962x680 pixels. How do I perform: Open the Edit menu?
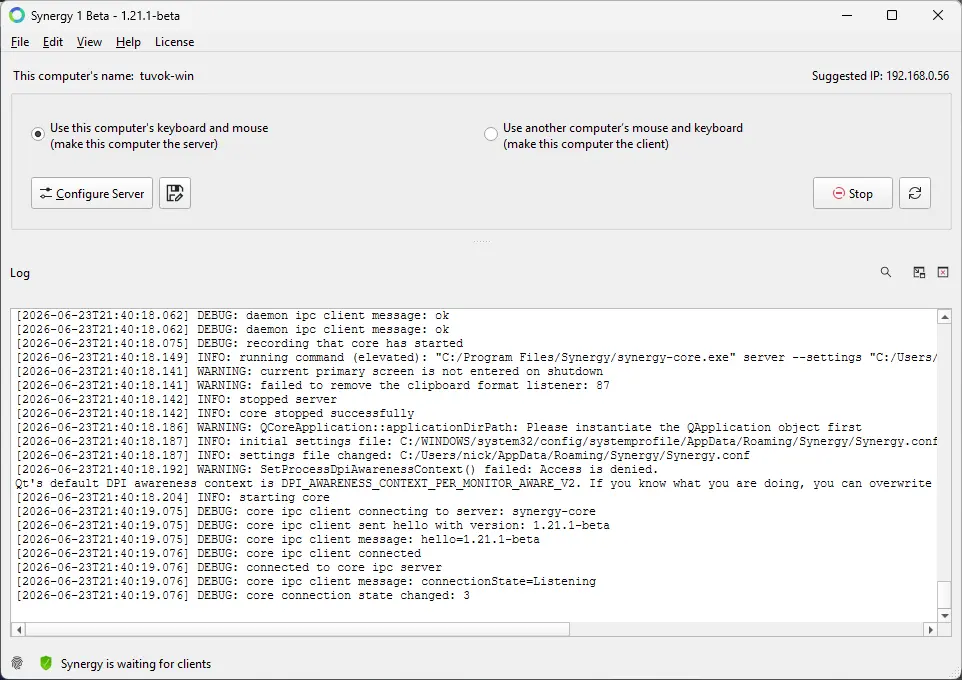pyautogui.click(x=53, y=42)
